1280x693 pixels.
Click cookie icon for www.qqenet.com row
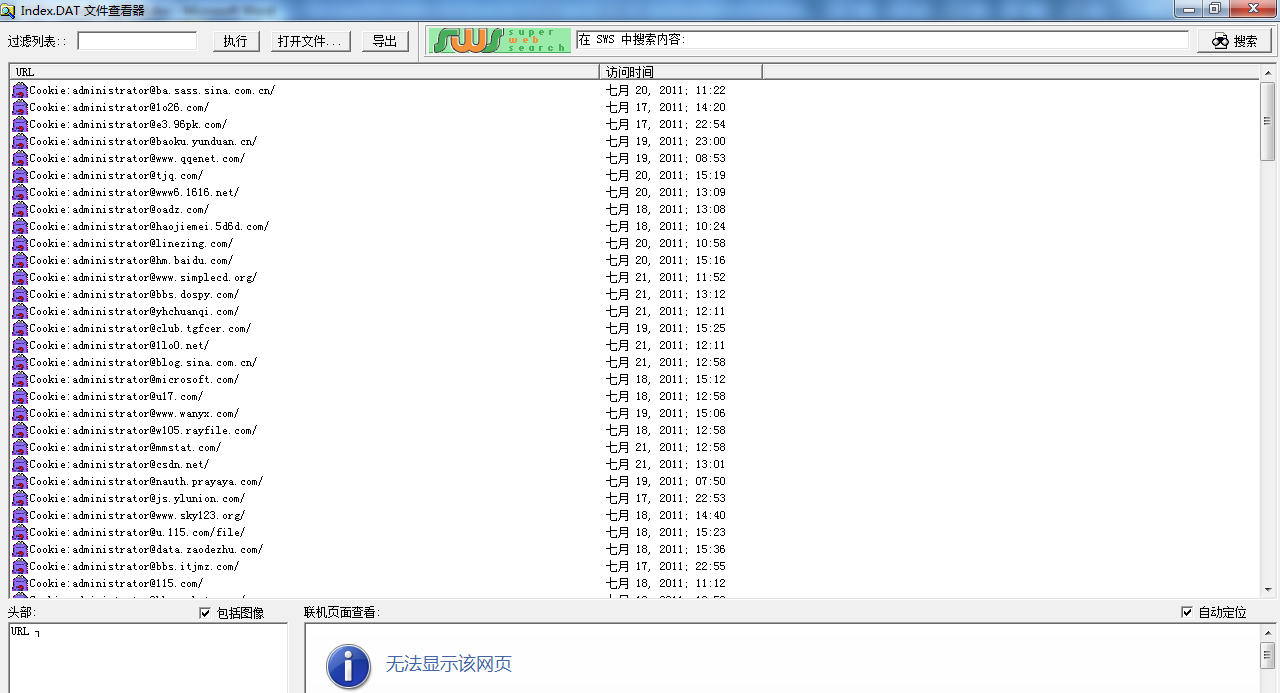20,158
